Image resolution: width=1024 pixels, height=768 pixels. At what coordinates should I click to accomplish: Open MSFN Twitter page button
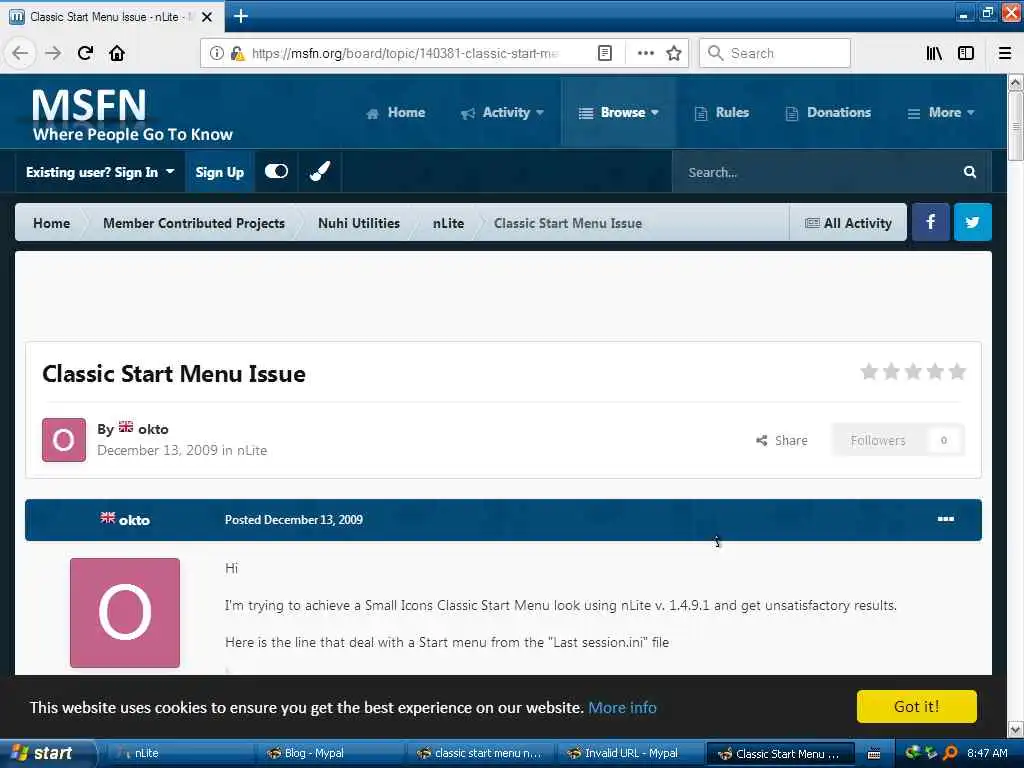pyautogui.click(x=972, y=223)
